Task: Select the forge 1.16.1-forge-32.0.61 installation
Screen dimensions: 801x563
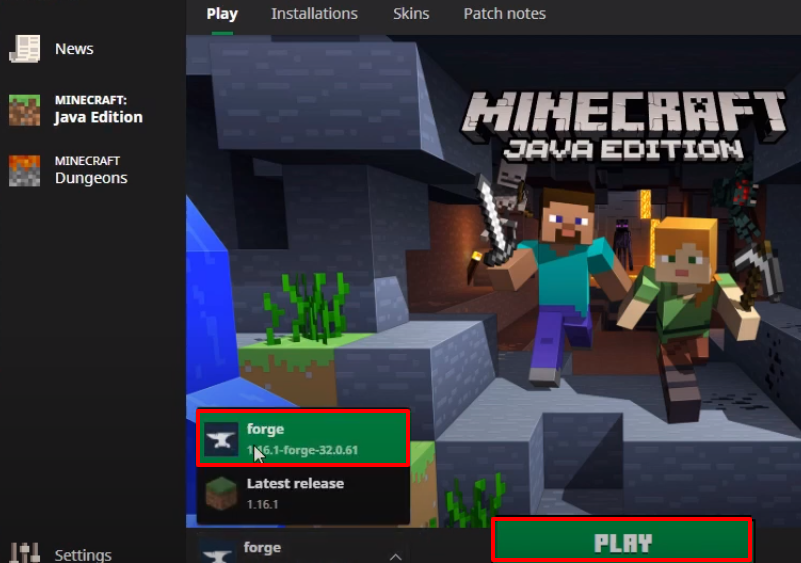Action: 303,438
